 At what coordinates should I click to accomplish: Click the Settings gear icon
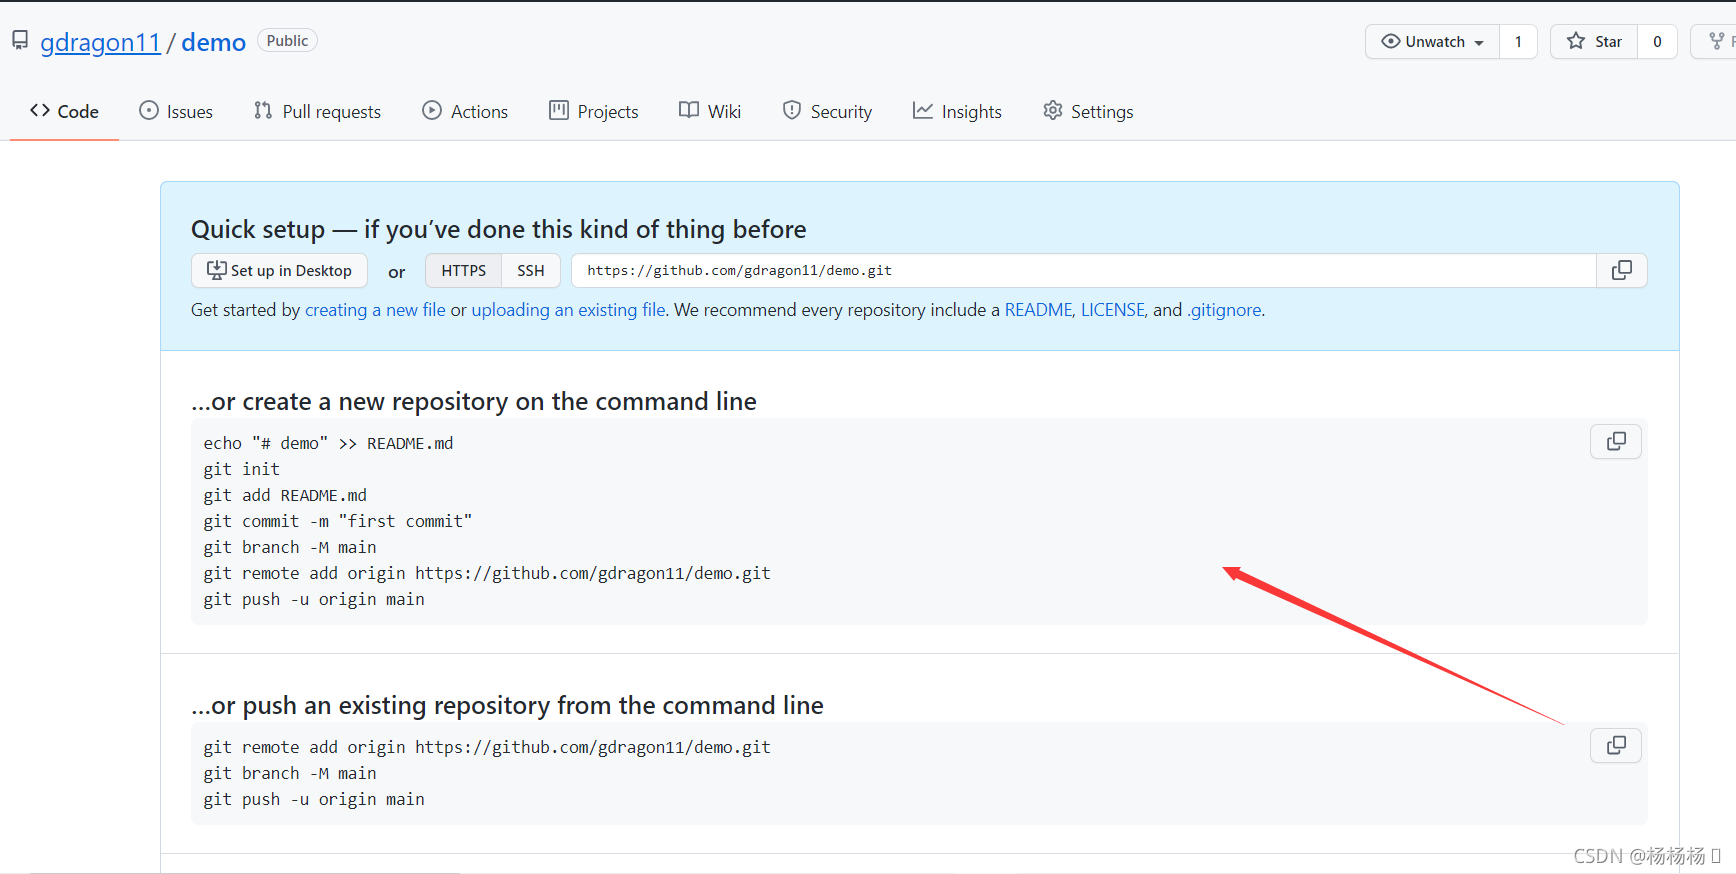1053,110
